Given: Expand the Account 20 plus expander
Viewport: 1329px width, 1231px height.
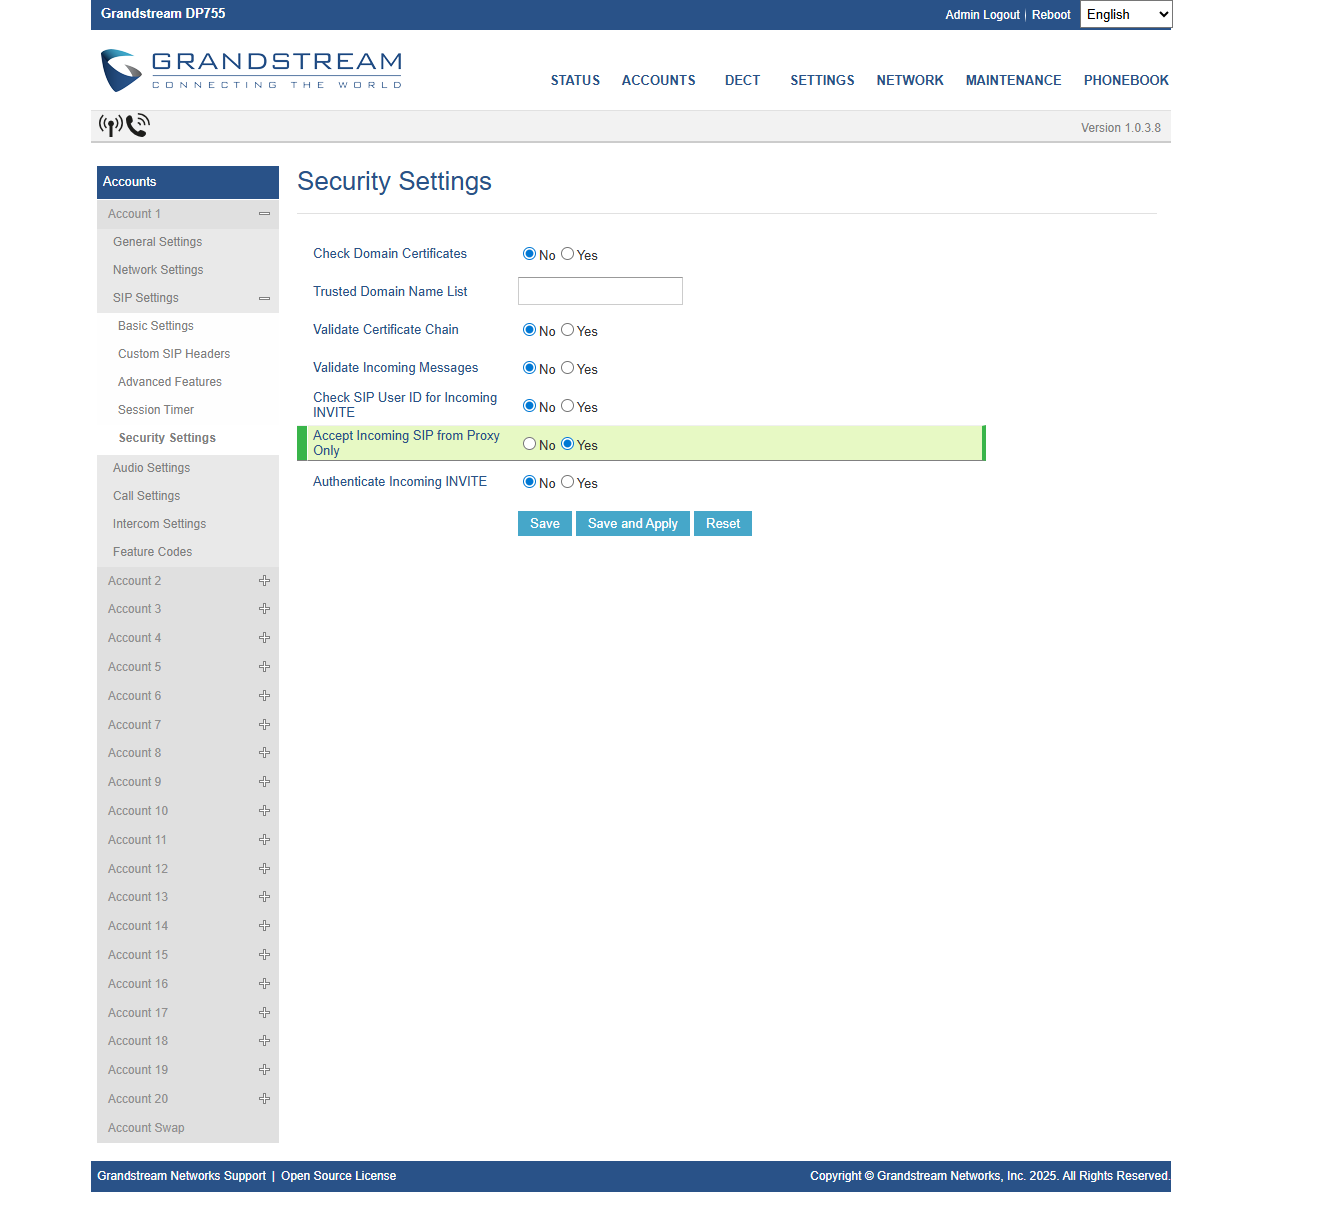Looking at the screenshot, I should pyautogui.click(x=264, y=1099).
